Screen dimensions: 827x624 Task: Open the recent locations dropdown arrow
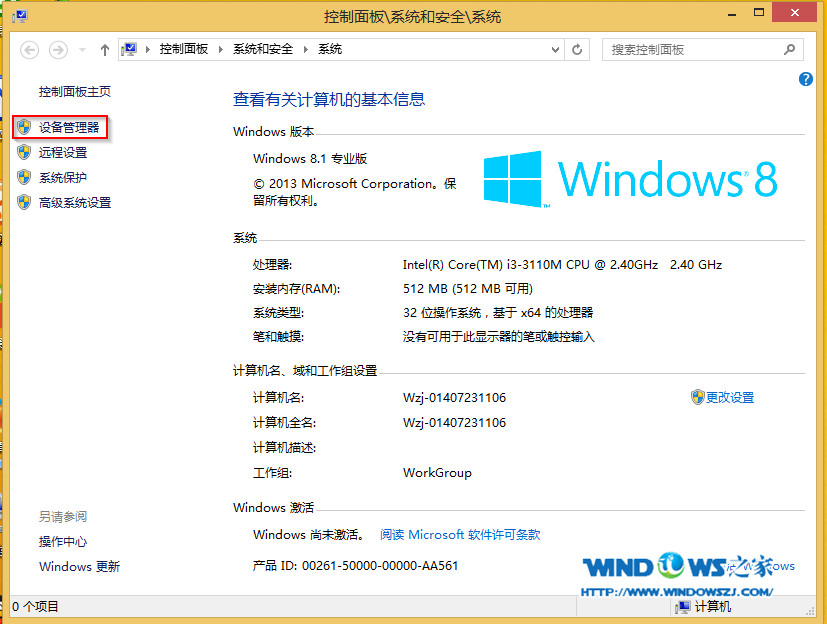coord(81,49)
